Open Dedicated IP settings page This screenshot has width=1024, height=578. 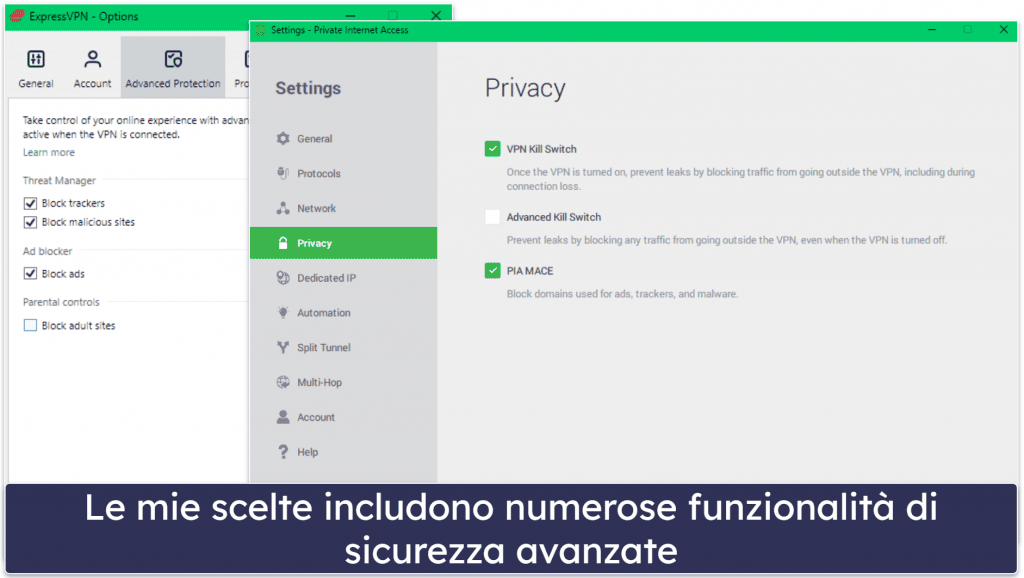point(327,278)
